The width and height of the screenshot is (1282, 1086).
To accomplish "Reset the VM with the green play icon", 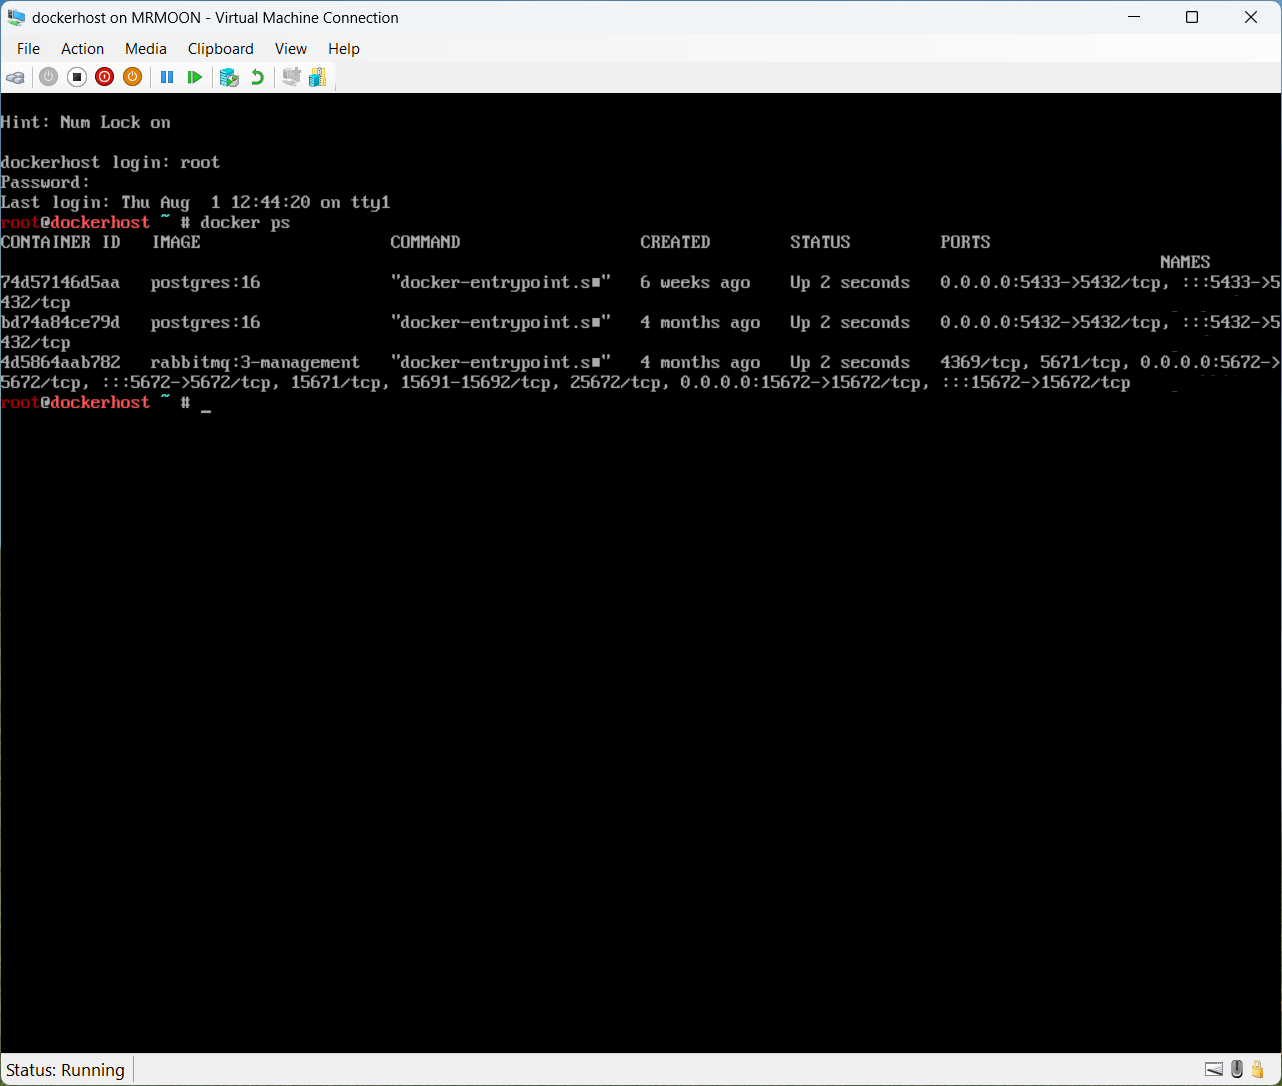I will click(195, 77).
